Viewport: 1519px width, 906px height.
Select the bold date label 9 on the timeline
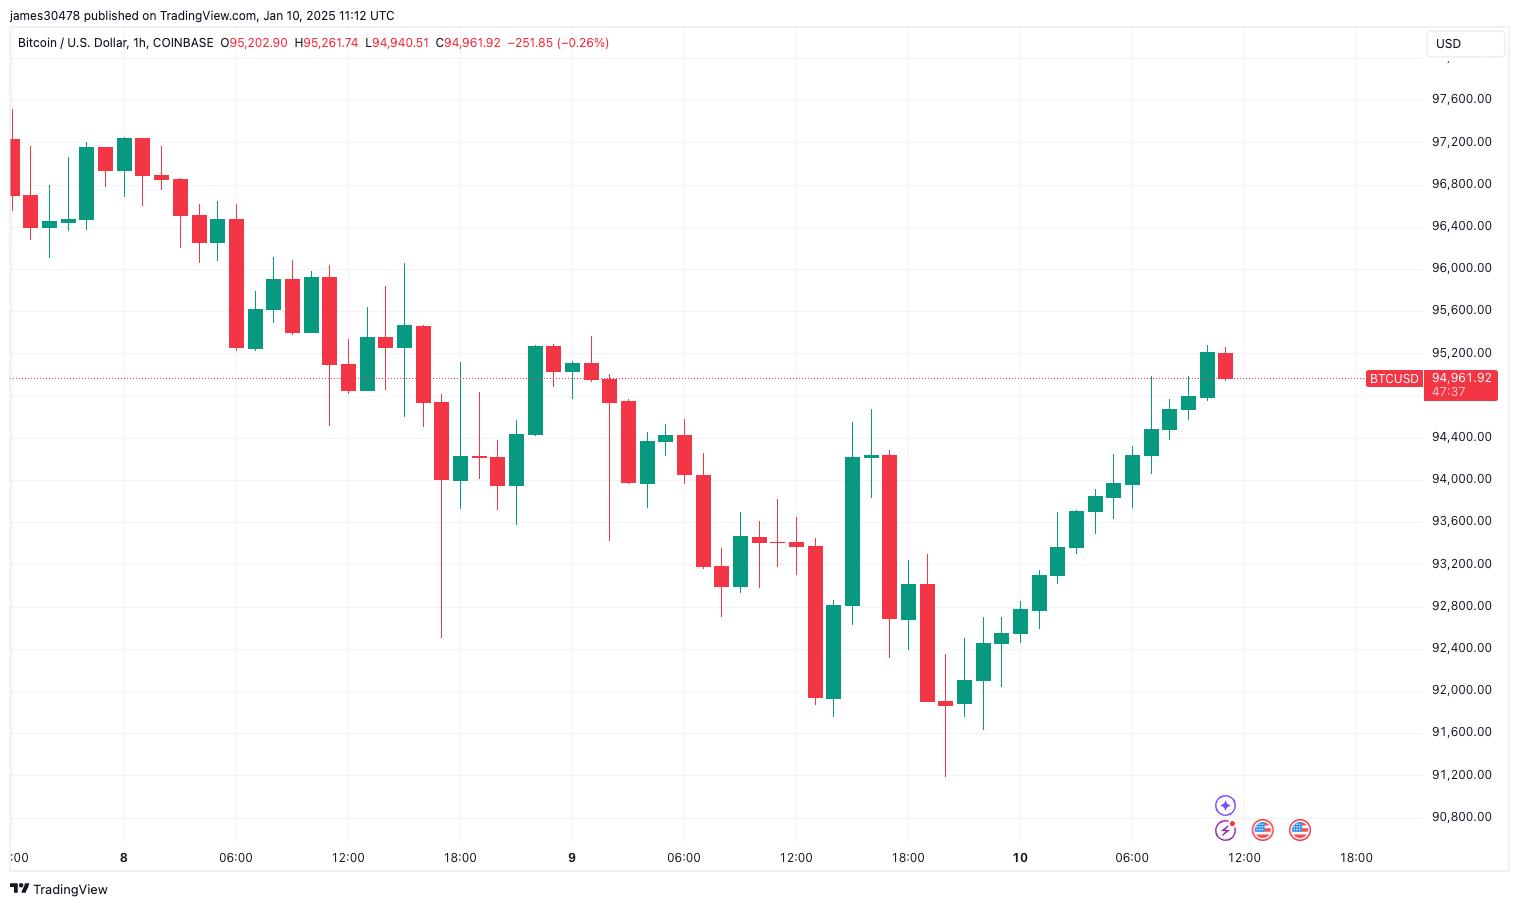tap(571, 857)
